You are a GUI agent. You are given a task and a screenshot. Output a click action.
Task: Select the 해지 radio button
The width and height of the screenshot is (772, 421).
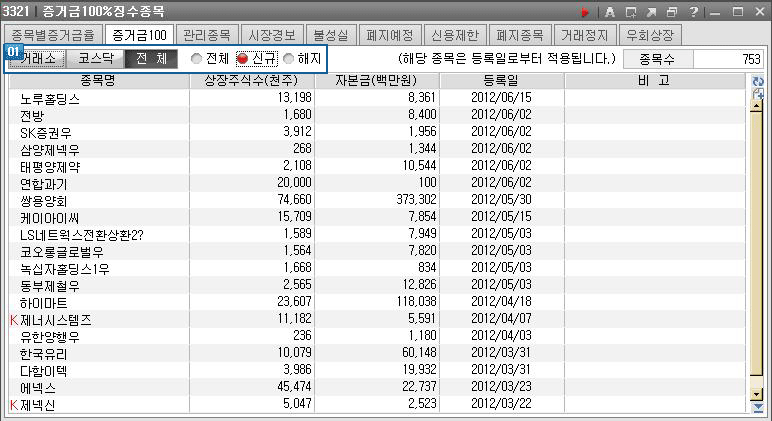pyautogui.click(x=289, y=59)
